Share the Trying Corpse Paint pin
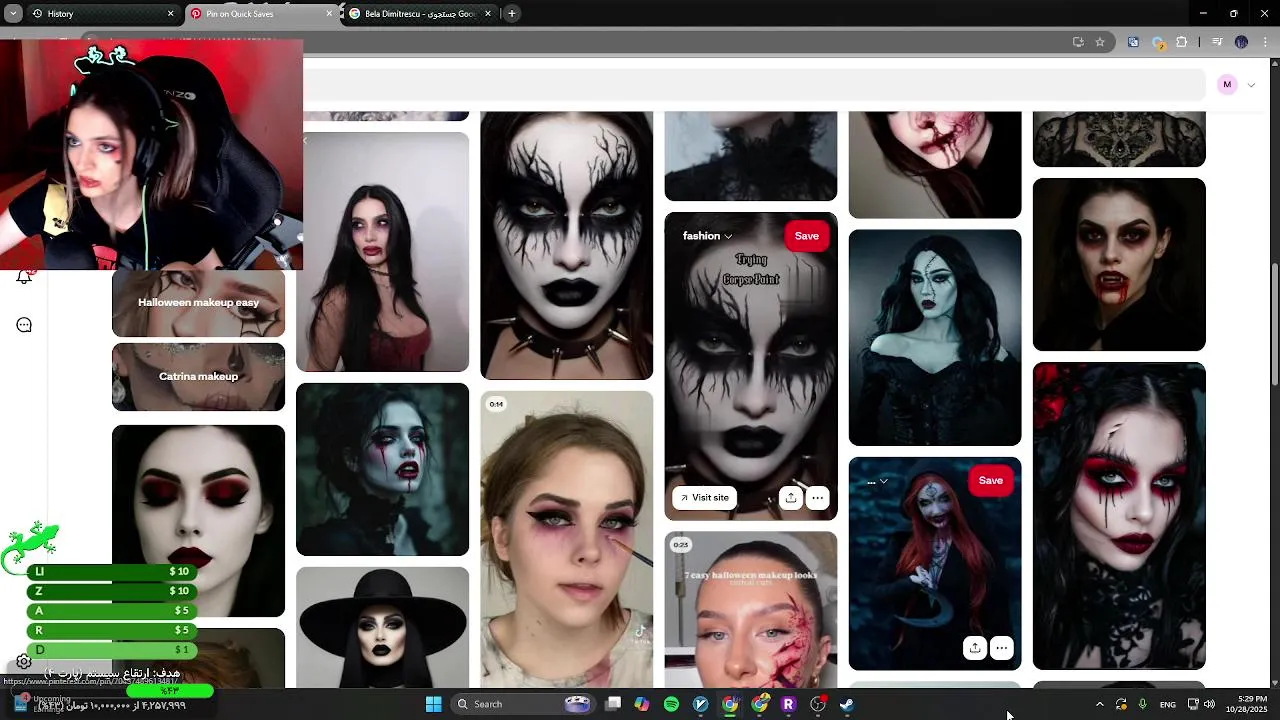Viewport: 1280px width, 720px height. click(x=791, y=497)
